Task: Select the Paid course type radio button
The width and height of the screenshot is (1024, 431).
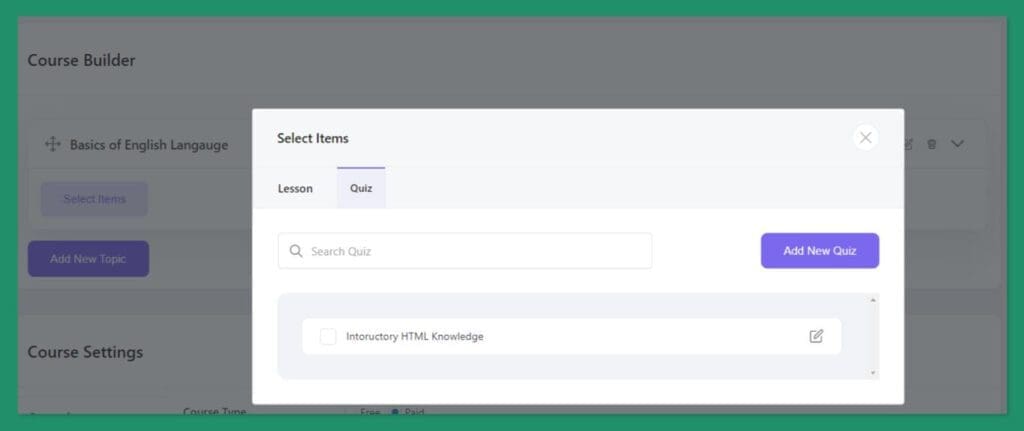Action: (x=396, y=412)
